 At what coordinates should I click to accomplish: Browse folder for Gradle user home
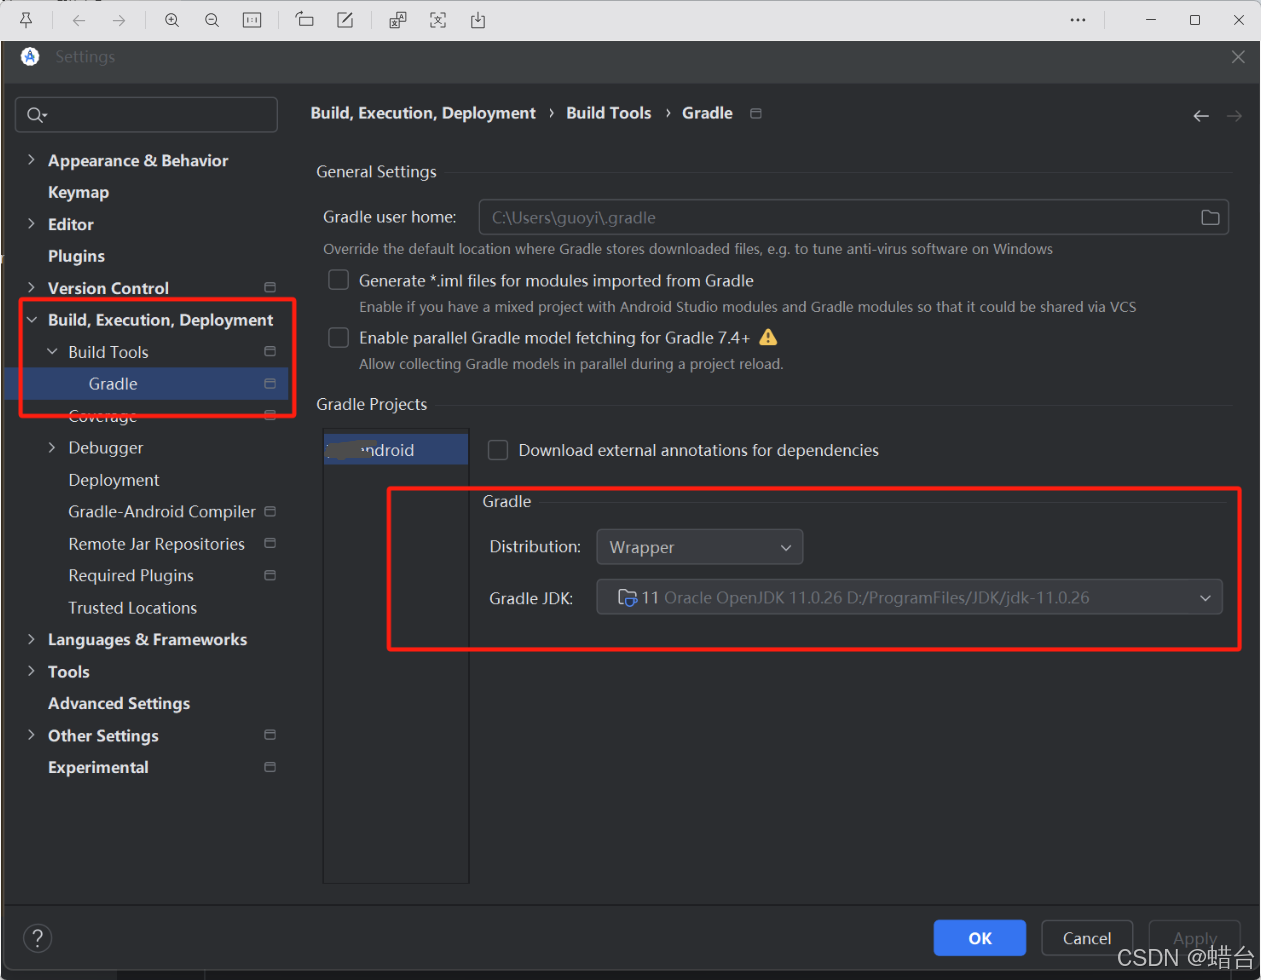pyautogui.click(x=1210, y=217)
